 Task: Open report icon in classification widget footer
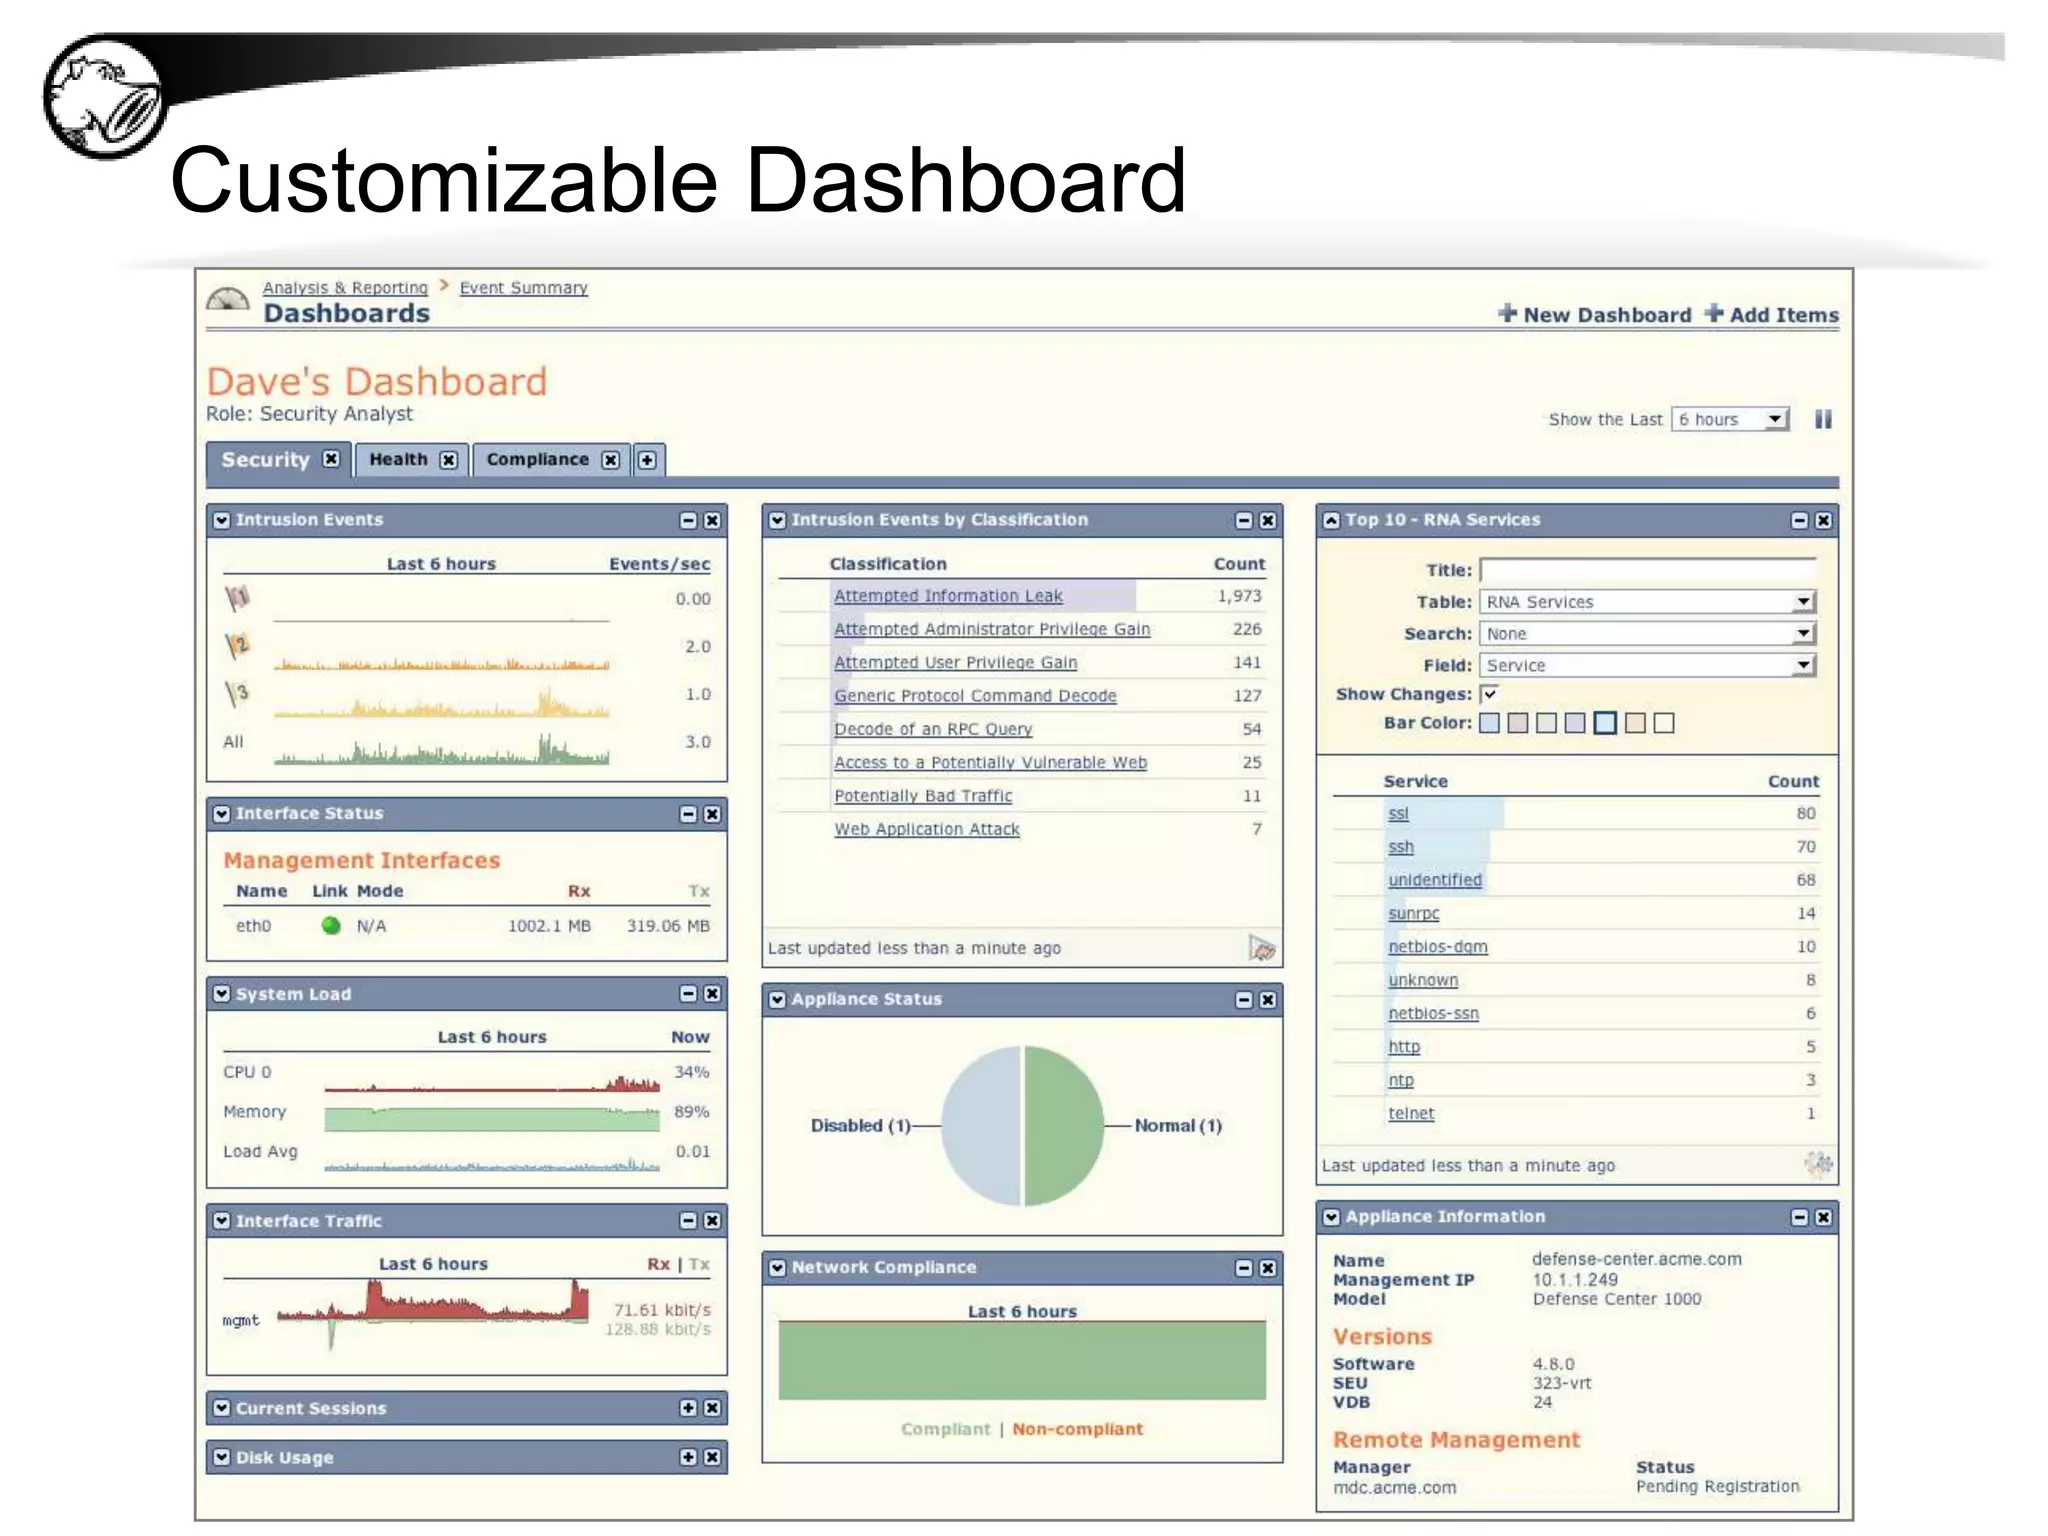(1262, 947)
